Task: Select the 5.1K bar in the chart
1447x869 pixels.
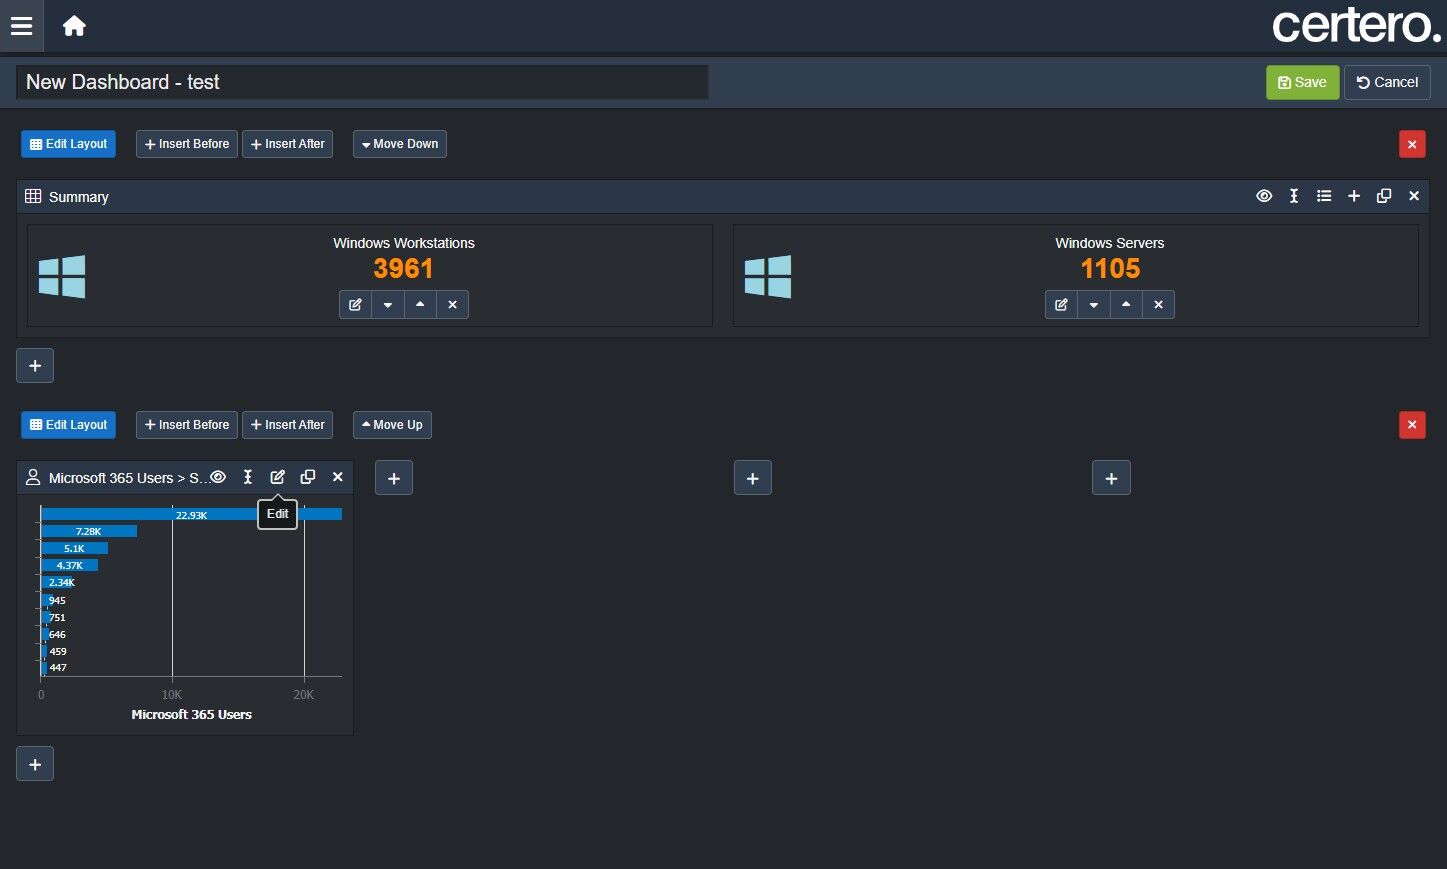Action: [x=74, y=548]
